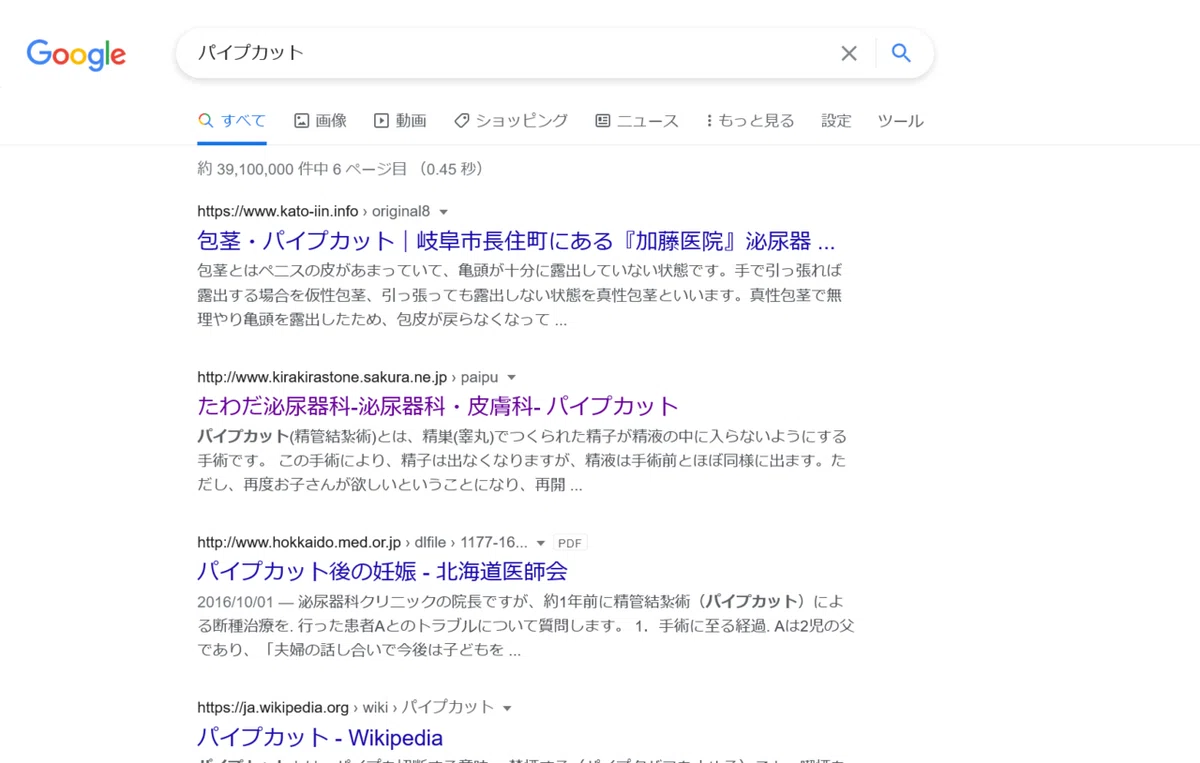Open パイプカット - Wikipedia result
1200x763 pixels.
(x=320, y=737)
